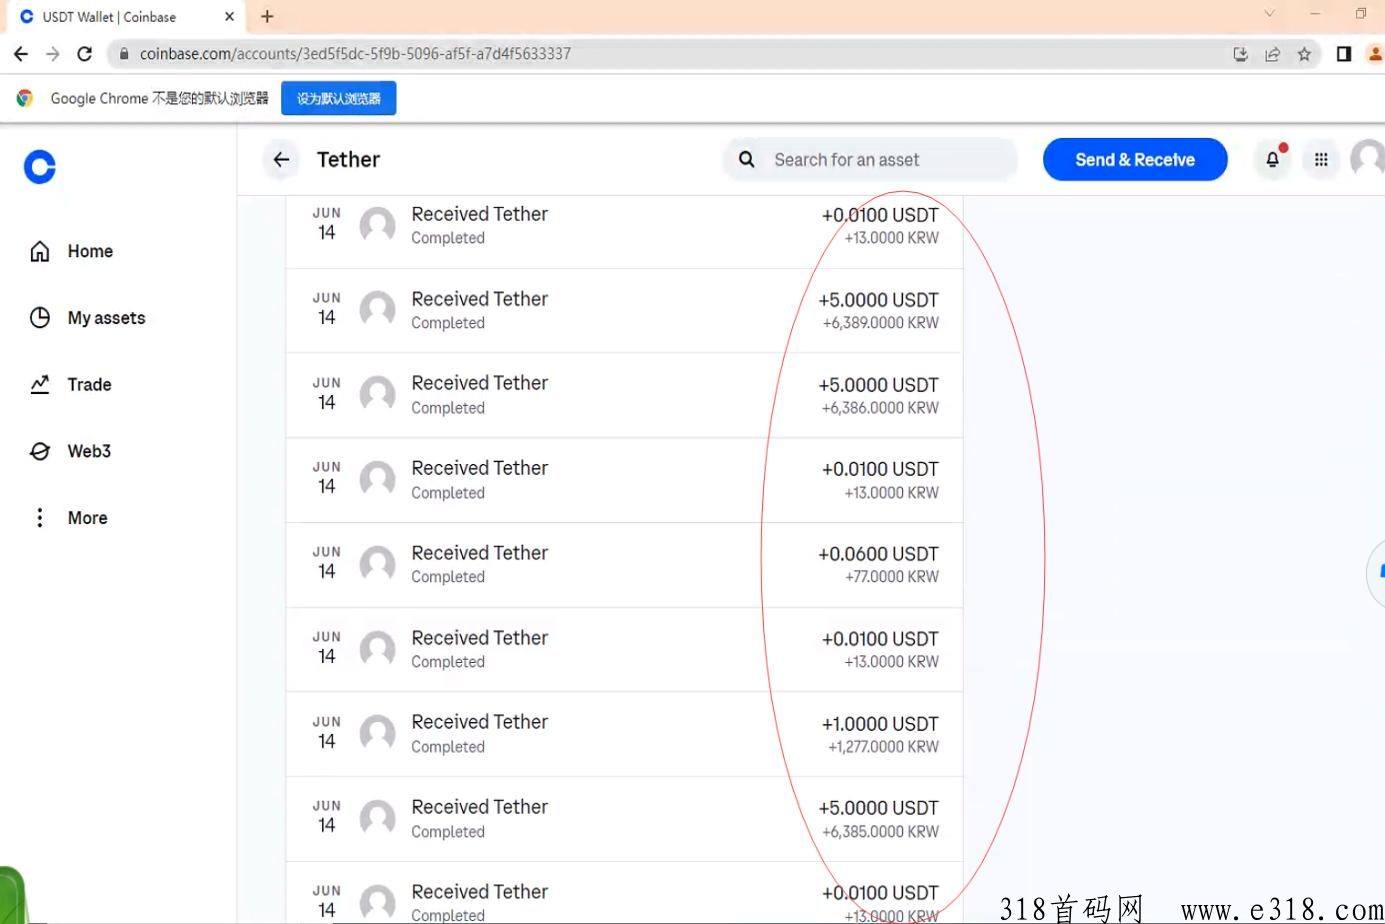Screen dimensions: 1385x924
Task: Click the browser Back button
Action: 21,54
